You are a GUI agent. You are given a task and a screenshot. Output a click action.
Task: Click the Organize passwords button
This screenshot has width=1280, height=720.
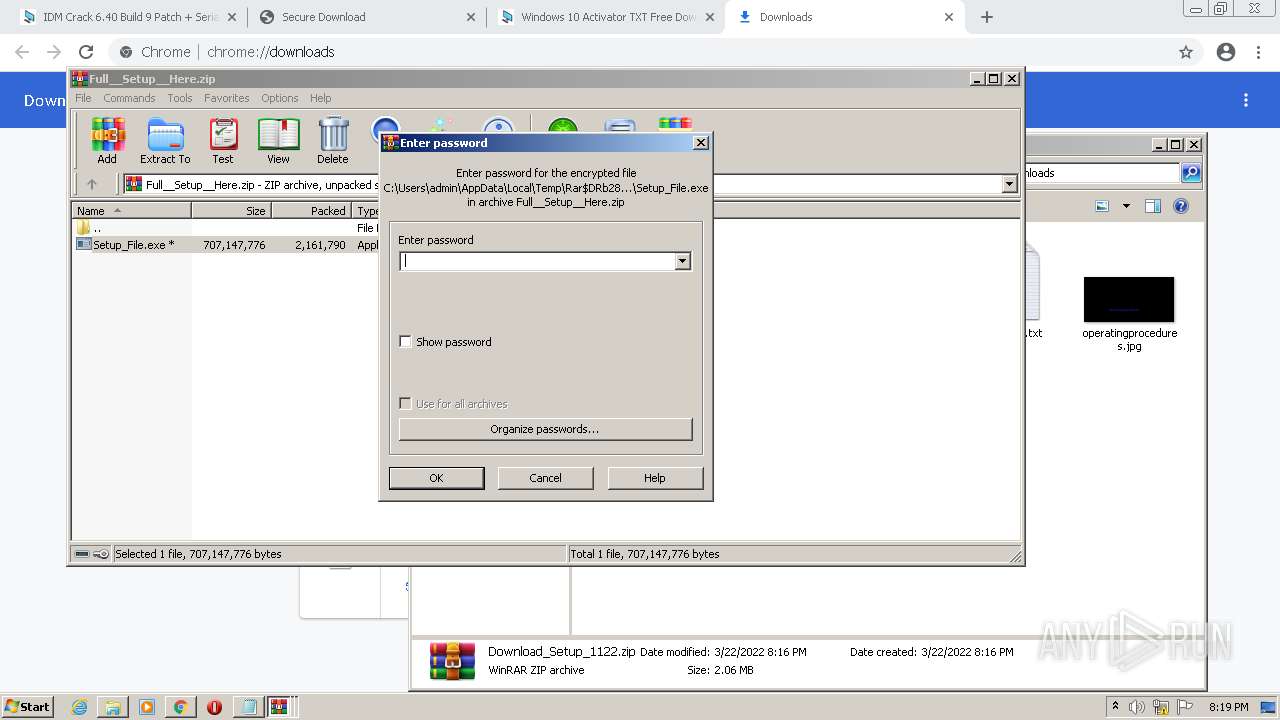[545, 429]
